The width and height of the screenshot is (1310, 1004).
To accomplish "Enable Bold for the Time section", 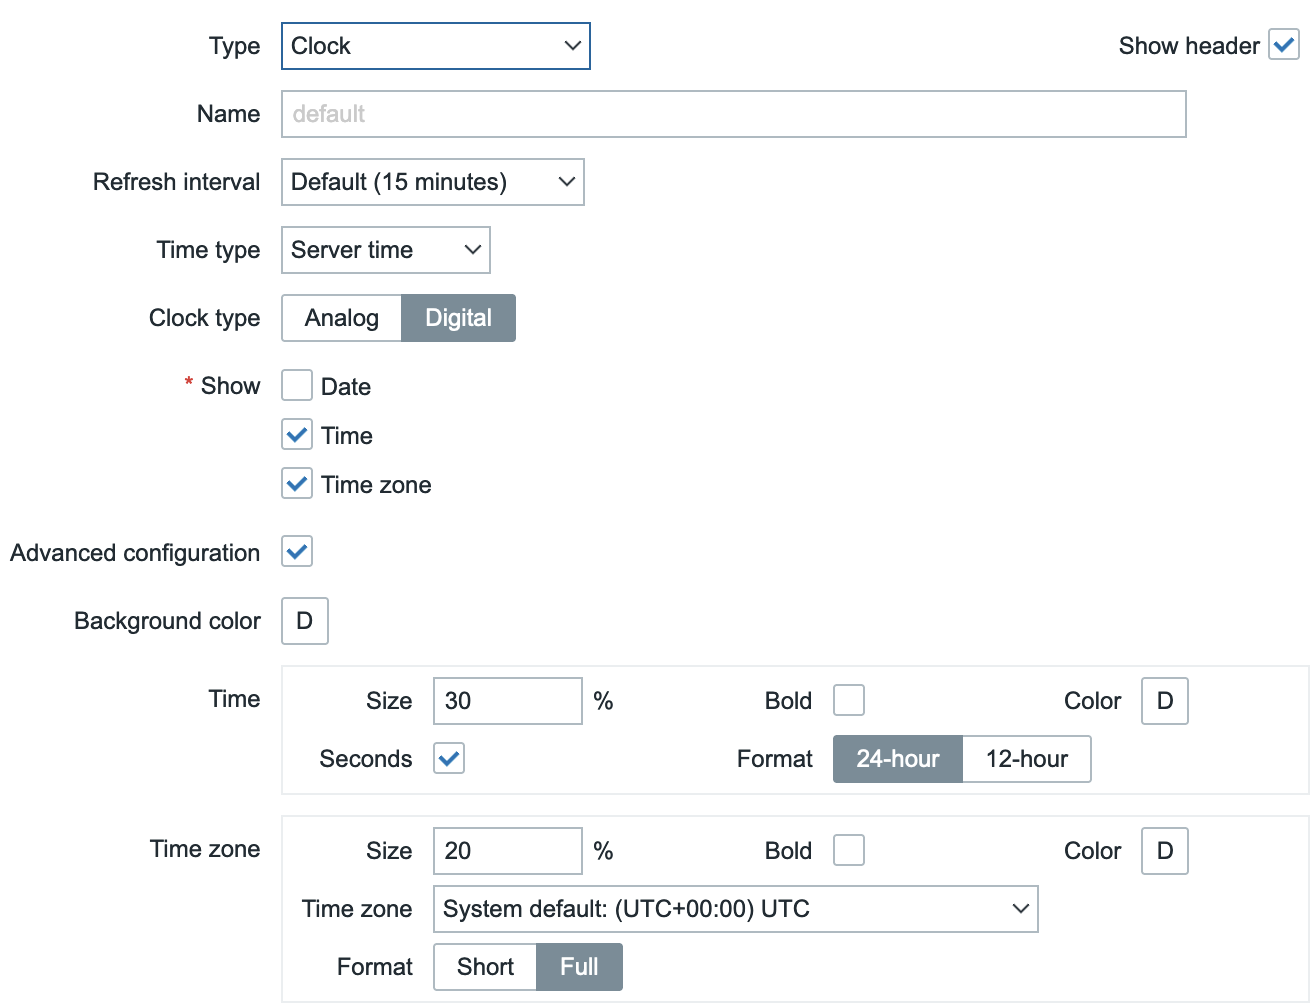I will pos(848,700).
